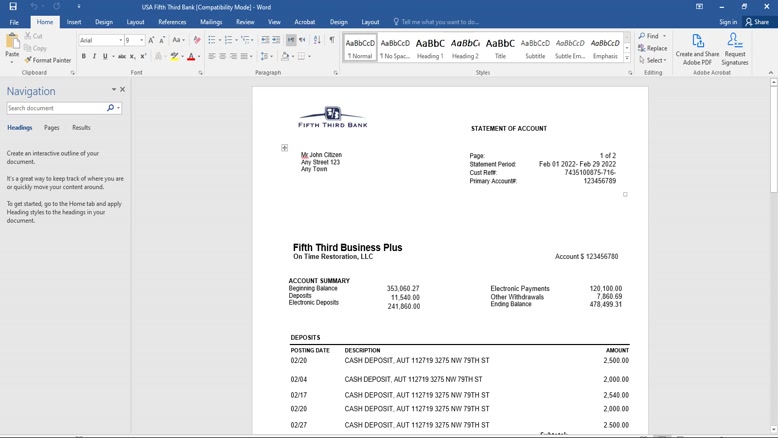Open the Mailings ribbon tab
778x438 pixels.
tap(211, 21)
